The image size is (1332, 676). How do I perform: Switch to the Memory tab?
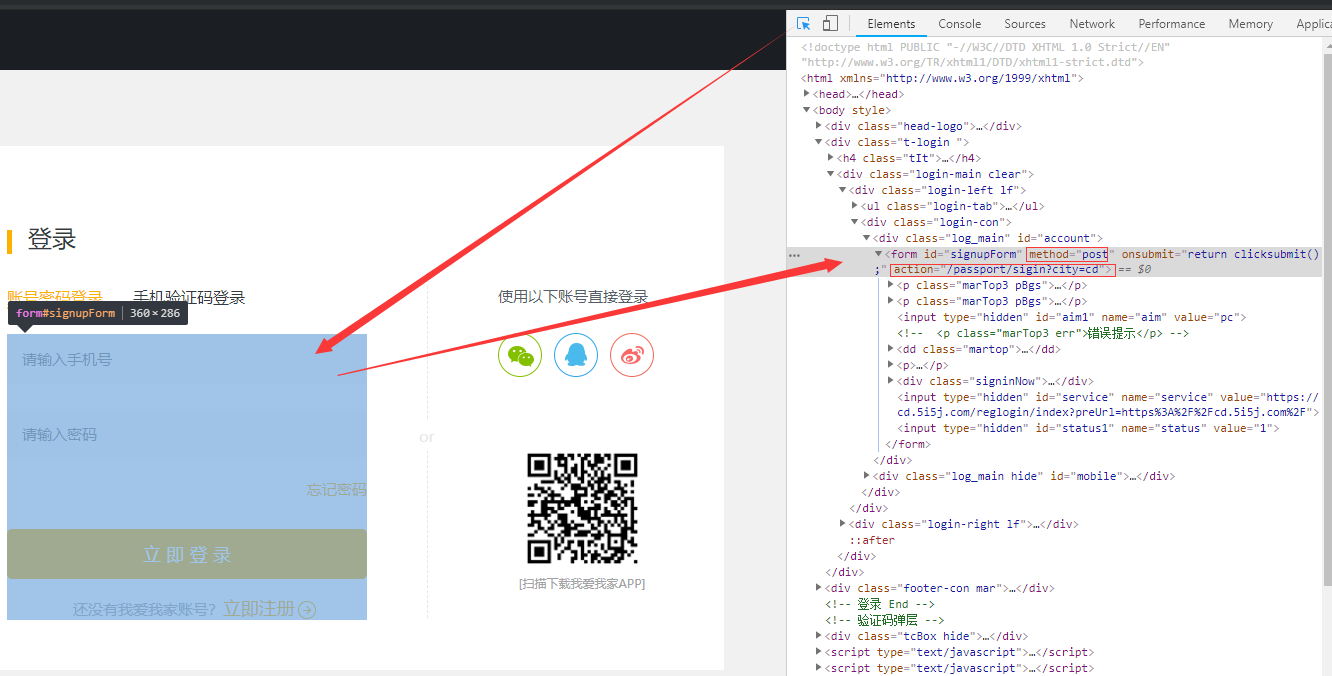[x=1250, y=24]
